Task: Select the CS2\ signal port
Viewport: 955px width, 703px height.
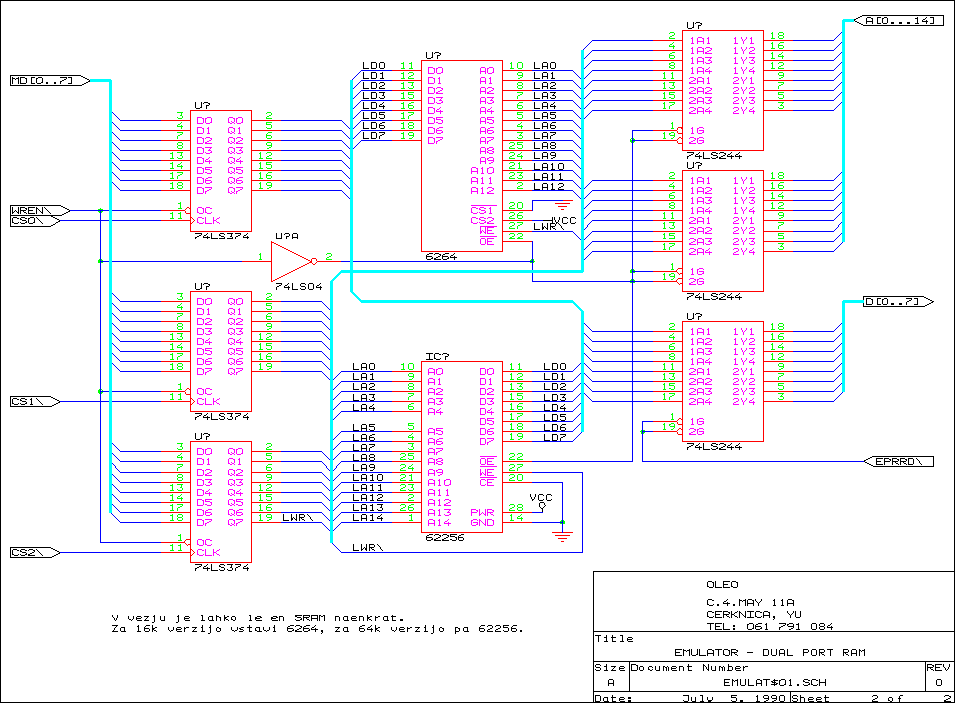Action: click(35, 553)
